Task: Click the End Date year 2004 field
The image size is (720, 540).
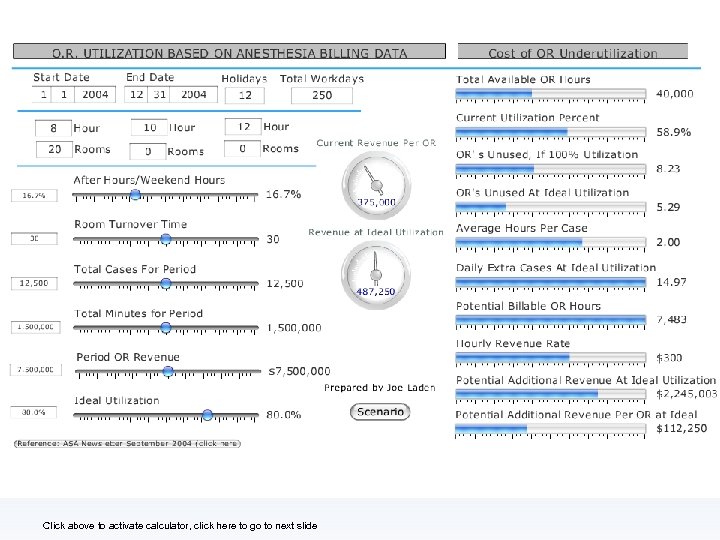Action: pyautogui.click(x=193, y=95)
